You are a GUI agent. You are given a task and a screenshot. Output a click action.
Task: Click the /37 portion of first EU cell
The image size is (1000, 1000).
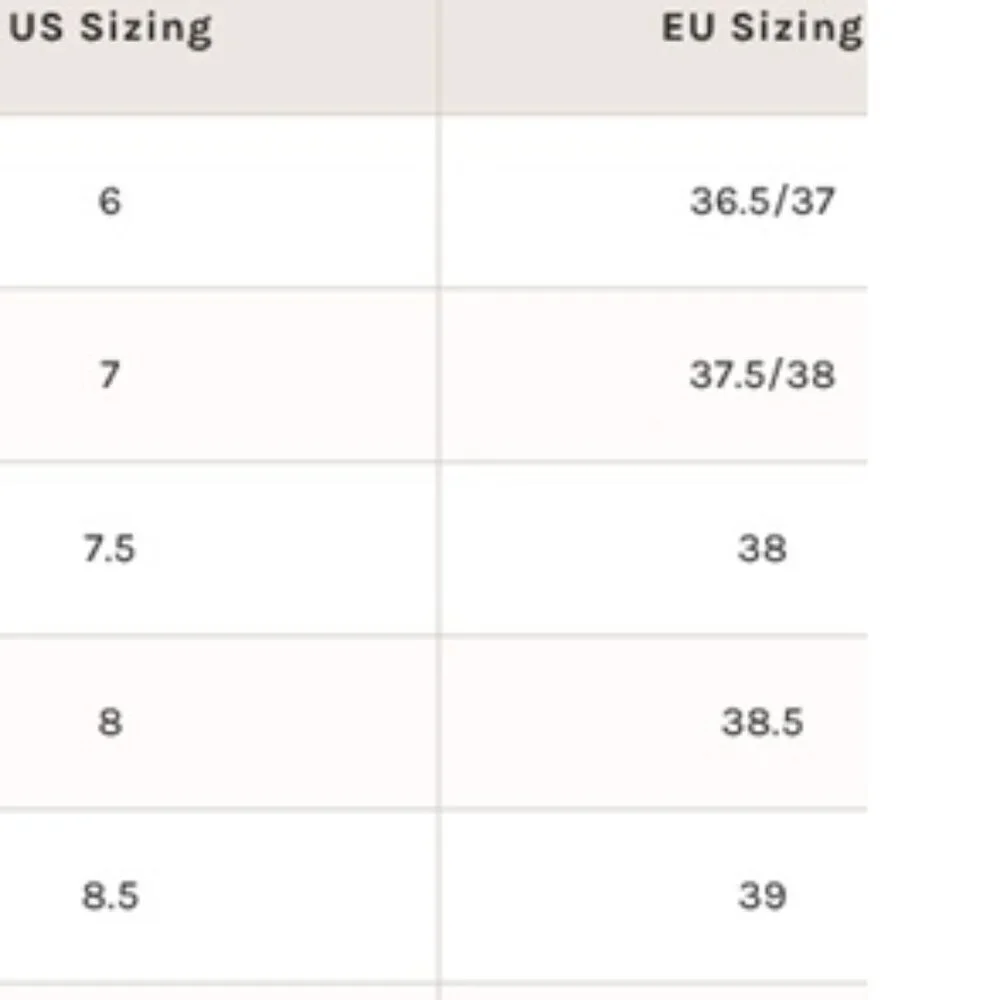coord(804,201)
